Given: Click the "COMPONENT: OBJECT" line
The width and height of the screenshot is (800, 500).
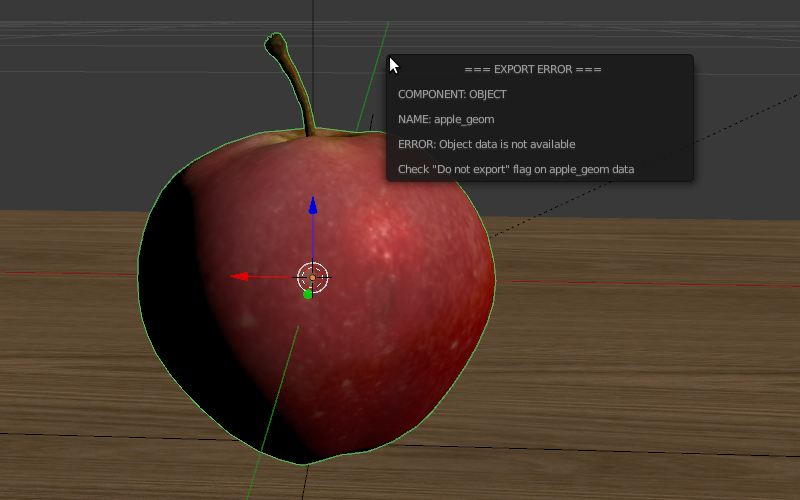Looking at the screenshot, I should (452, 94).
